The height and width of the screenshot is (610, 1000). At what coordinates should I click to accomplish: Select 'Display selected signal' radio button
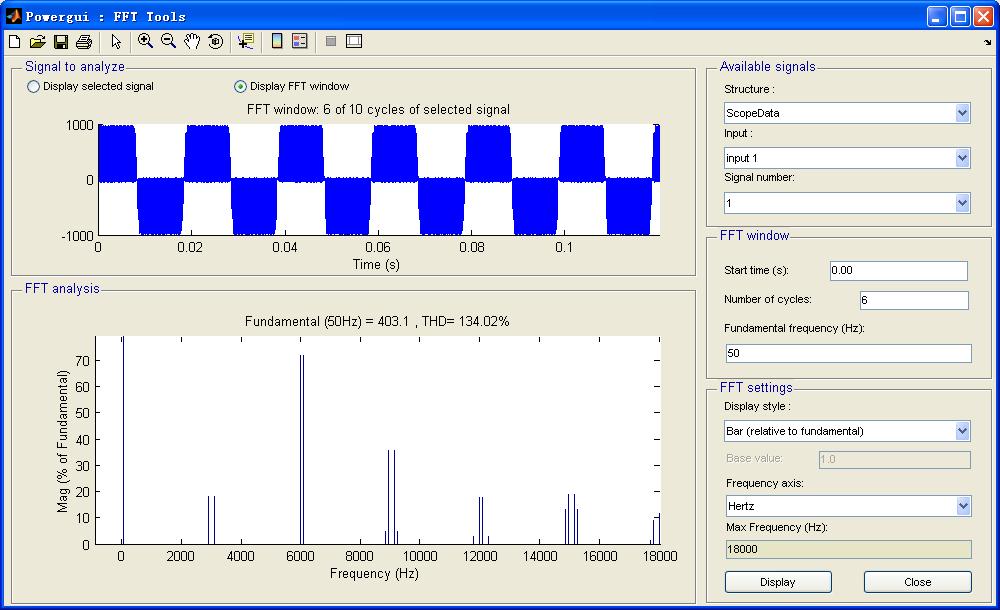coord(34,87)
